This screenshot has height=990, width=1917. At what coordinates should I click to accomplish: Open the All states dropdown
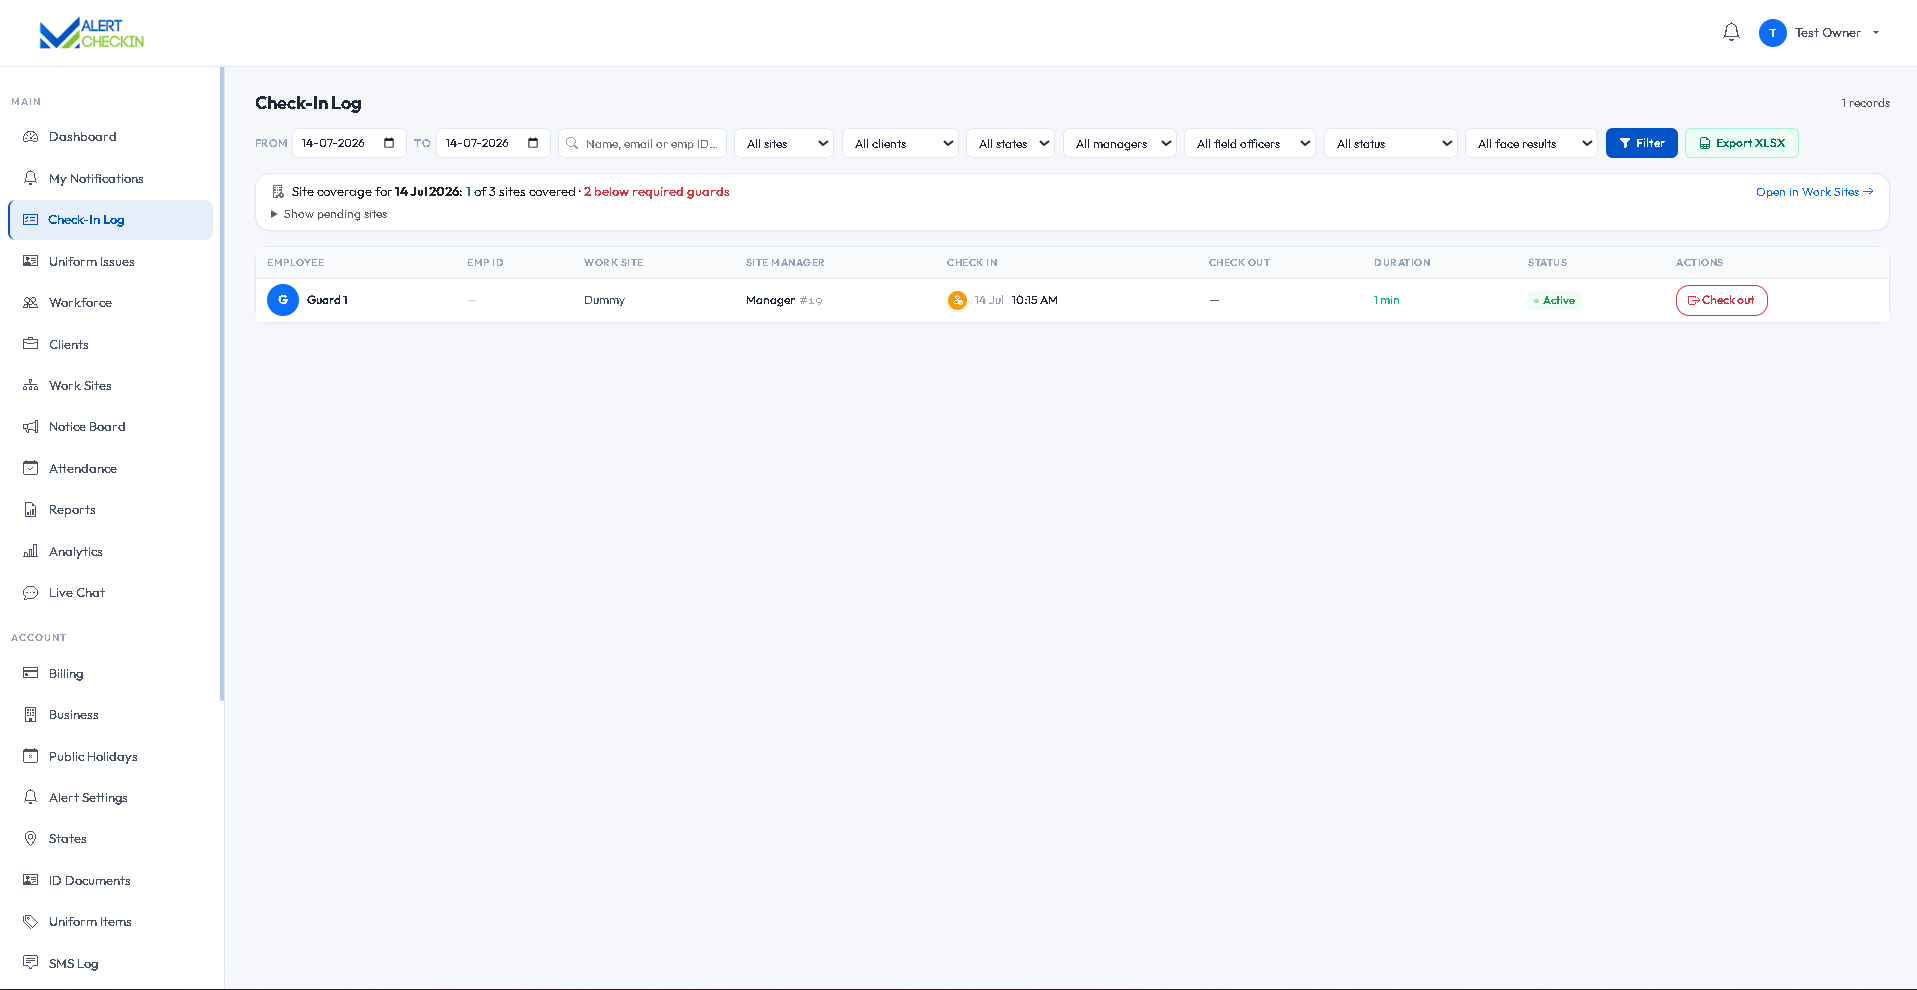(x=1010, y=143)
